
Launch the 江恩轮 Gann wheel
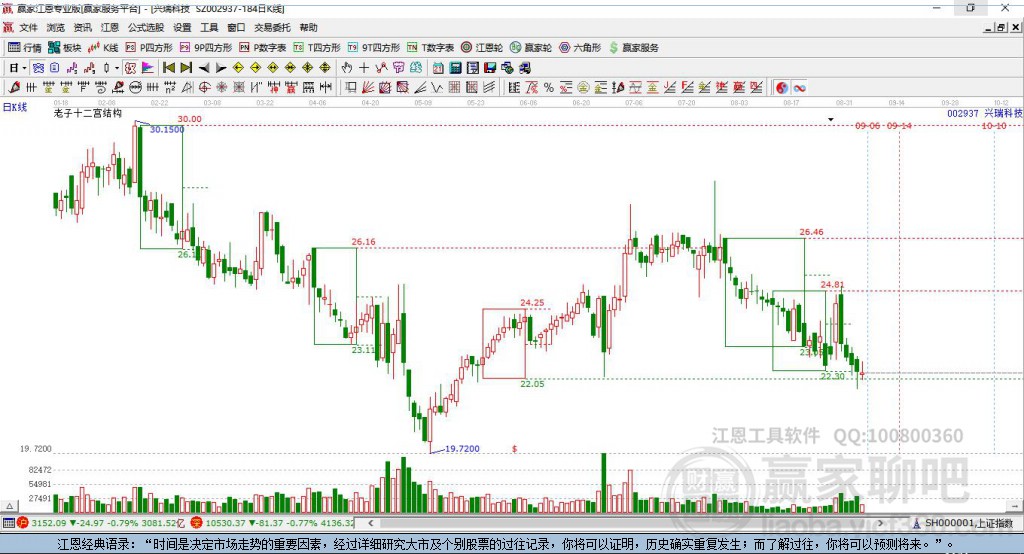(x=482, y=48)
